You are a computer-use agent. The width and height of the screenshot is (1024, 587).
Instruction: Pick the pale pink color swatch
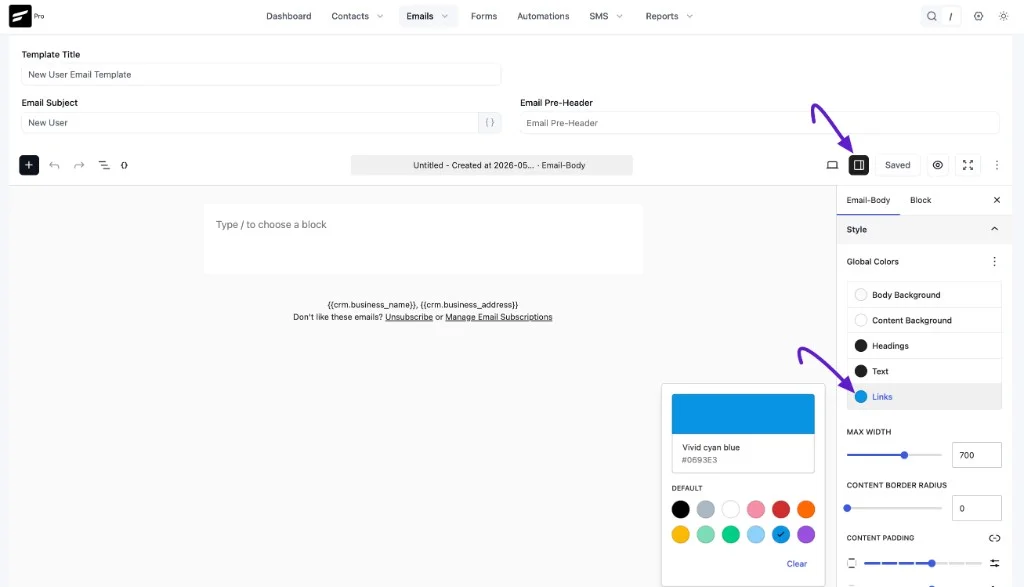[x=756, y=509]
